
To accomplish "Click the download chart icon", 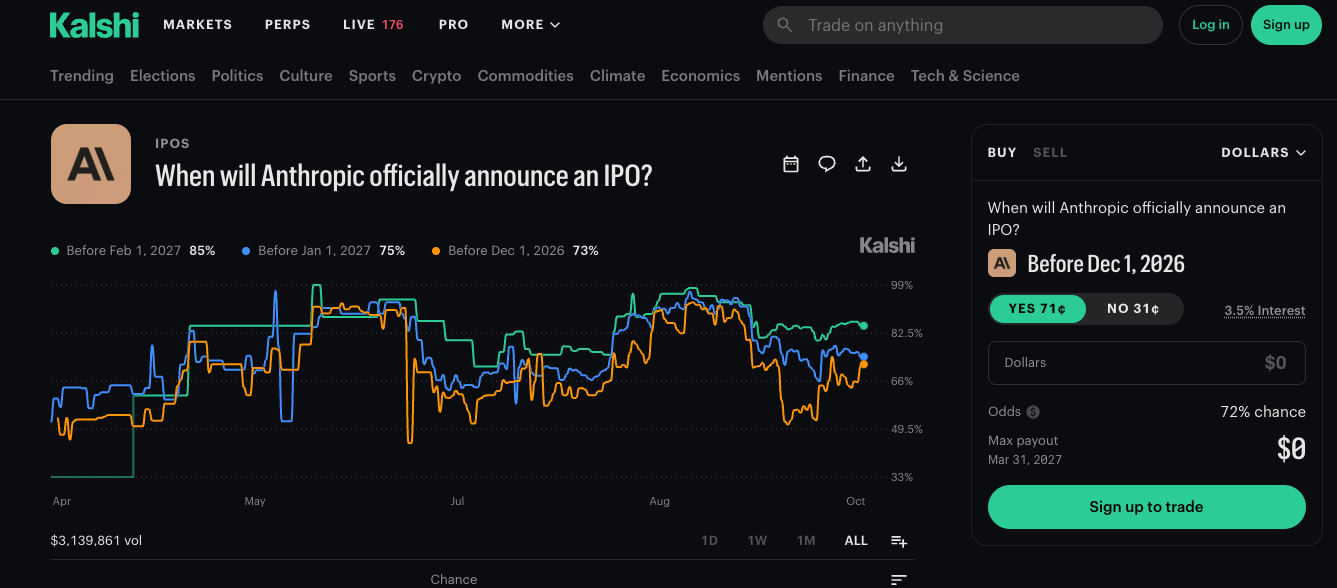I will [x=899, y=164].
